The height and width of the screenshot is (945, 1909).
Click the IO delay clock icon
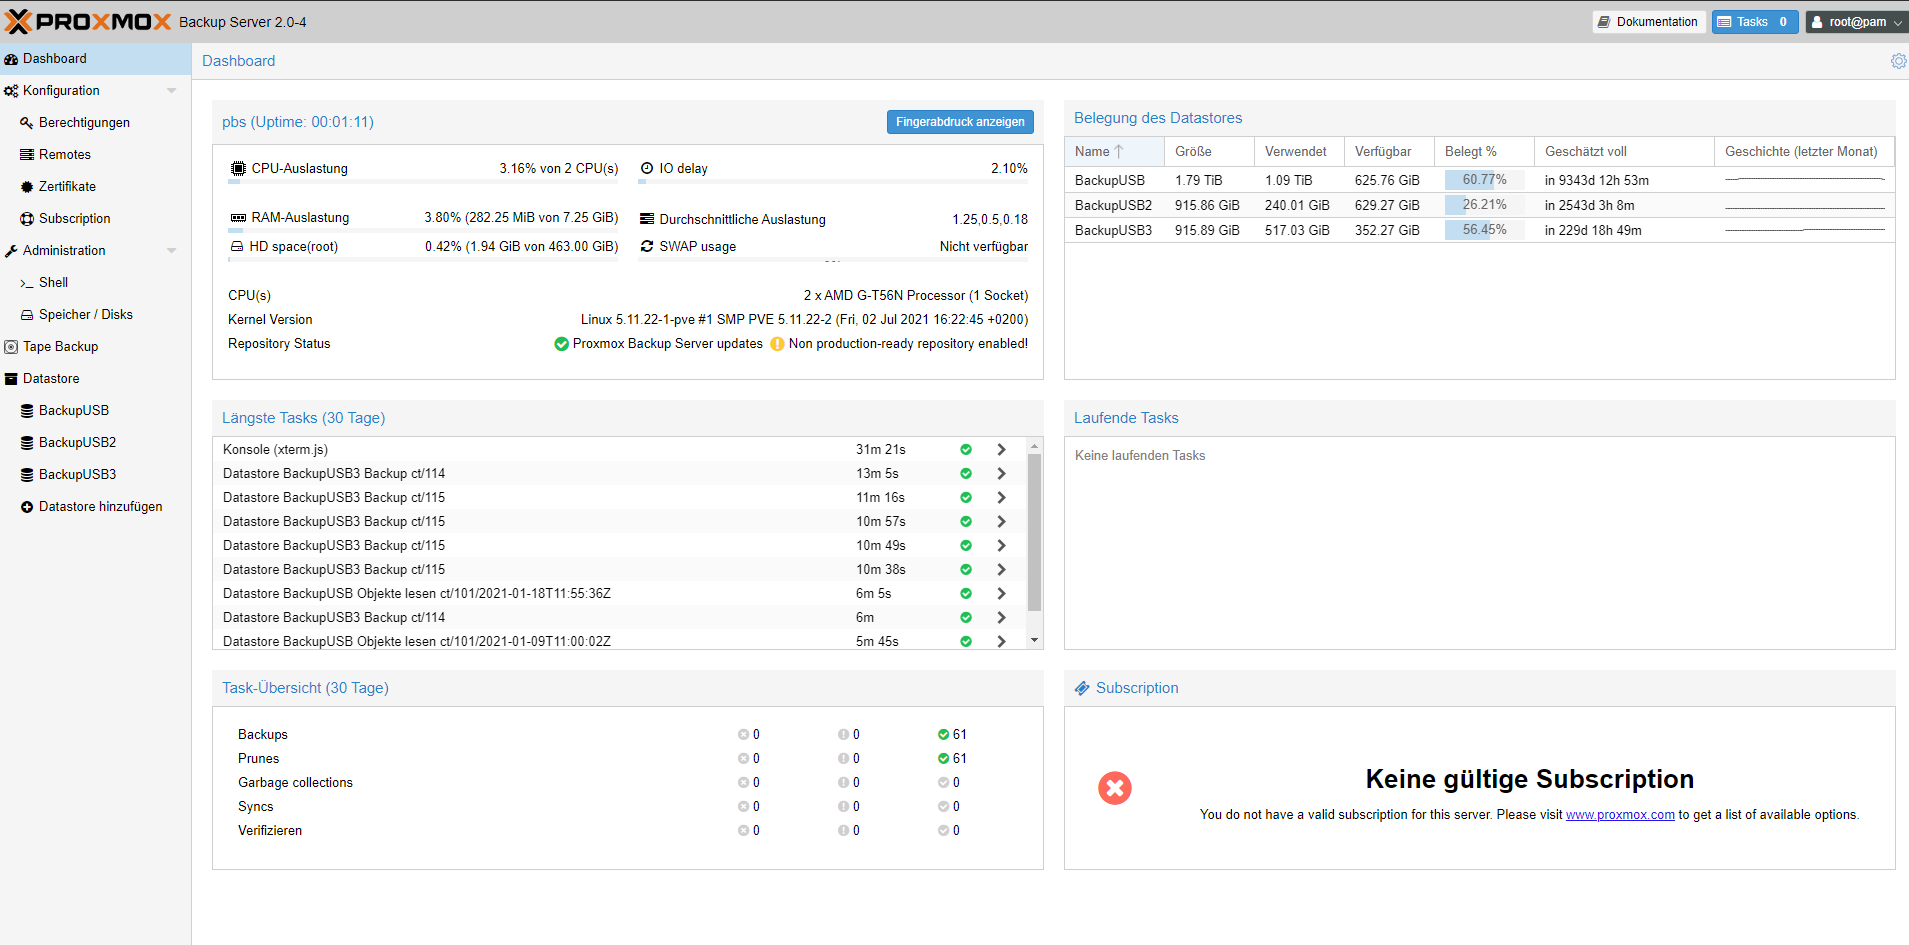[647, 168]
